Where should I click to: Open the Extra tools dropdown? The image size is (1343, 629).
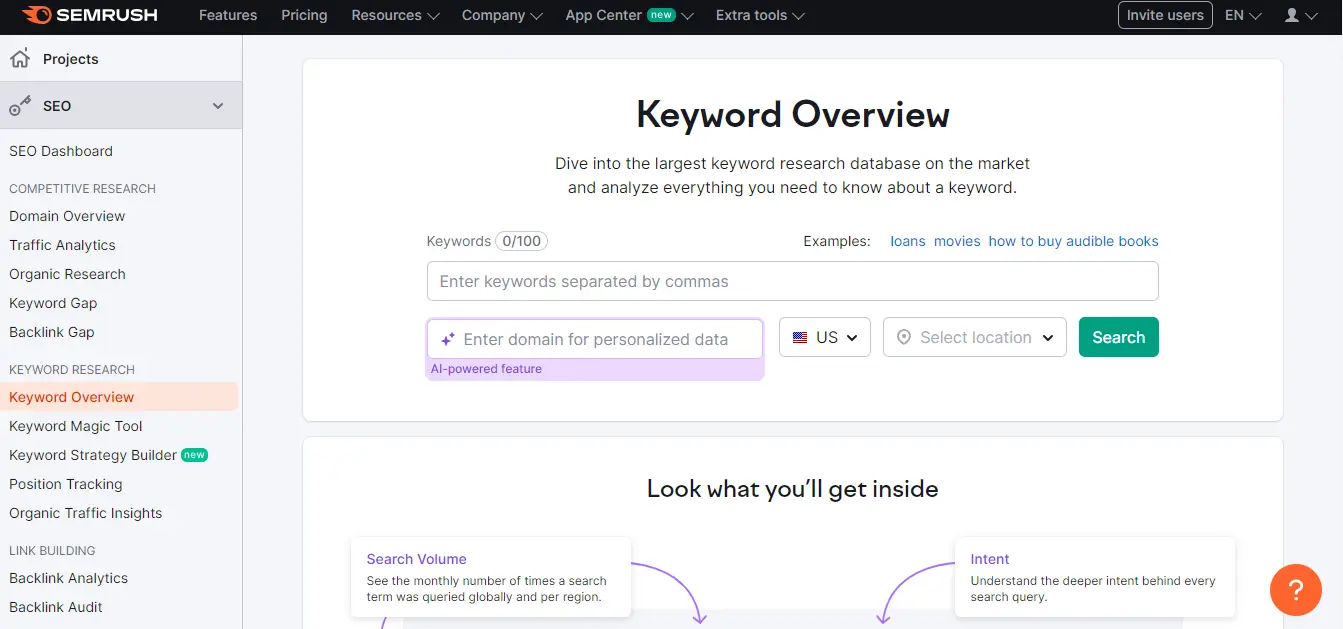[760, 15]
